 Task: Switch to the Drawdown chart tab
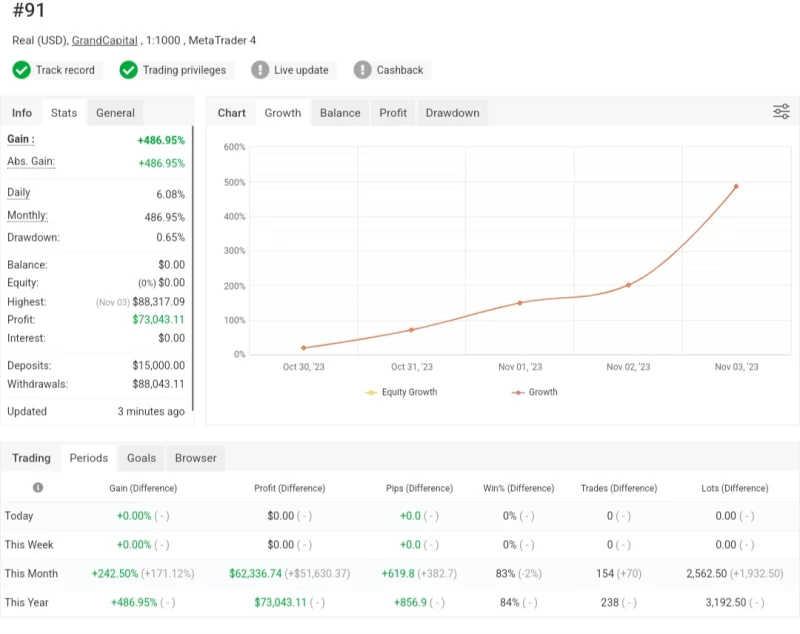452,113
